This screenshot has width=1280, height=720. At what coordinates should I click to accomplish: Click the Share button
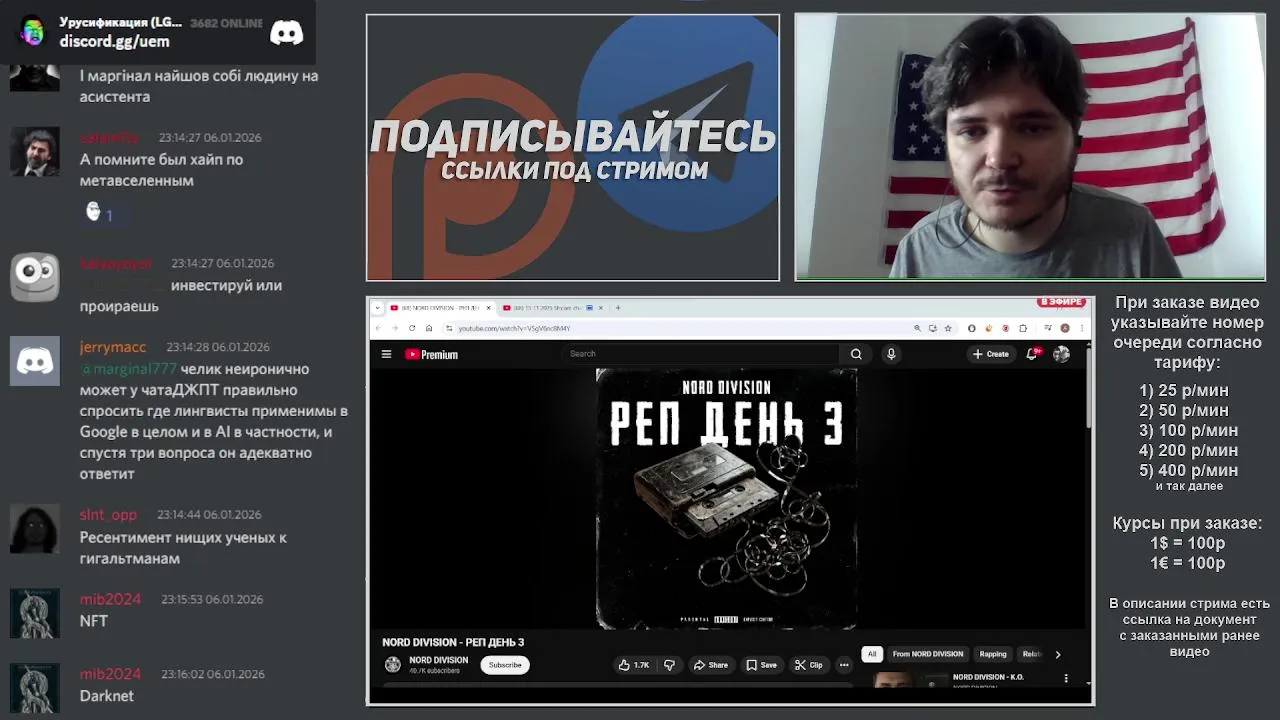pos(711,665)
